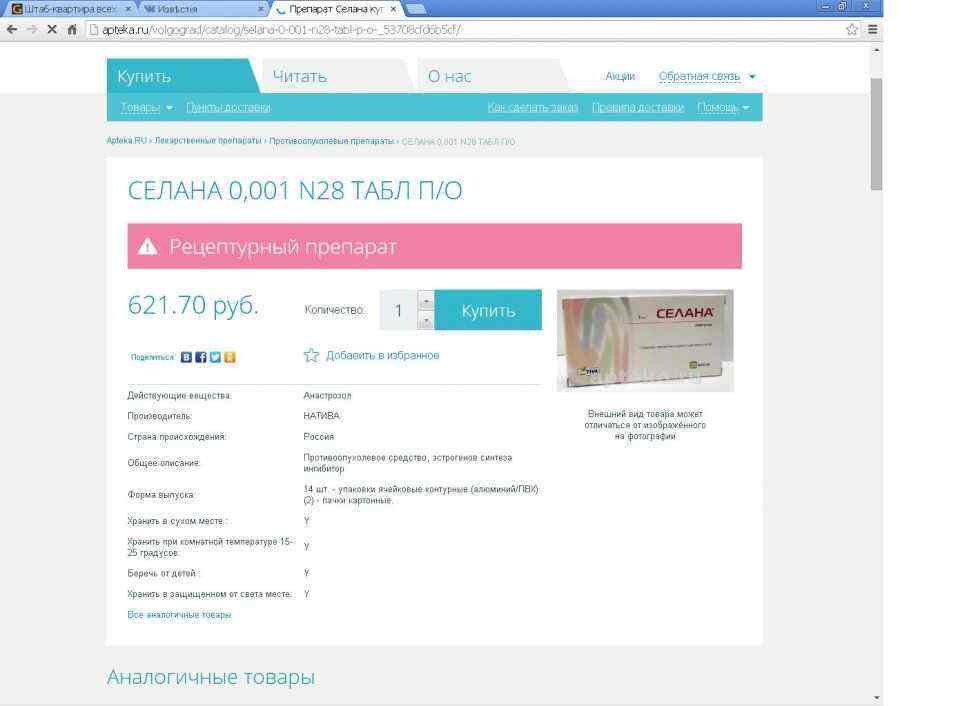
Task: Increase quantity with the up arrow
Action: [x=426, y=300]
